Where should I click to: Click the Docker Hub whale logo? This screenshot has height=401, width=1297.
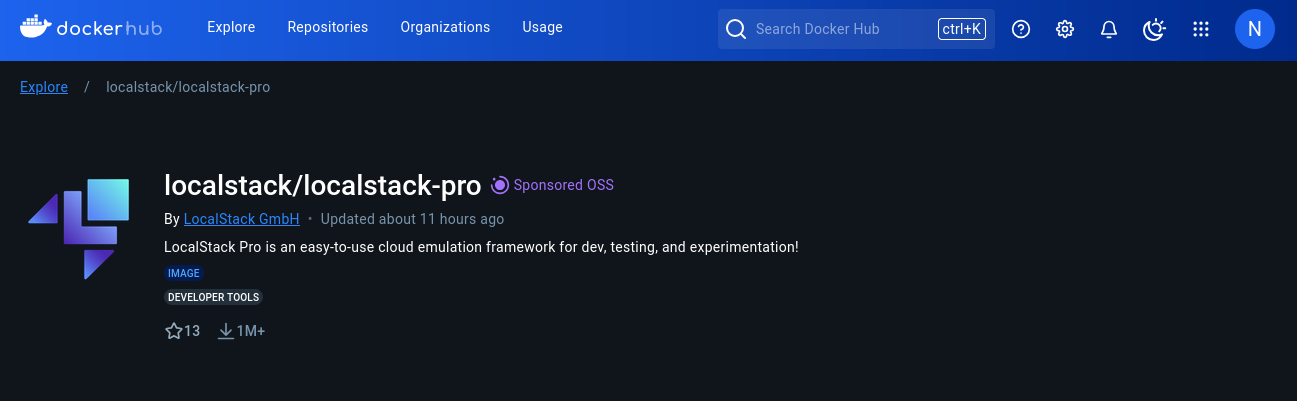tap(36, 27)
